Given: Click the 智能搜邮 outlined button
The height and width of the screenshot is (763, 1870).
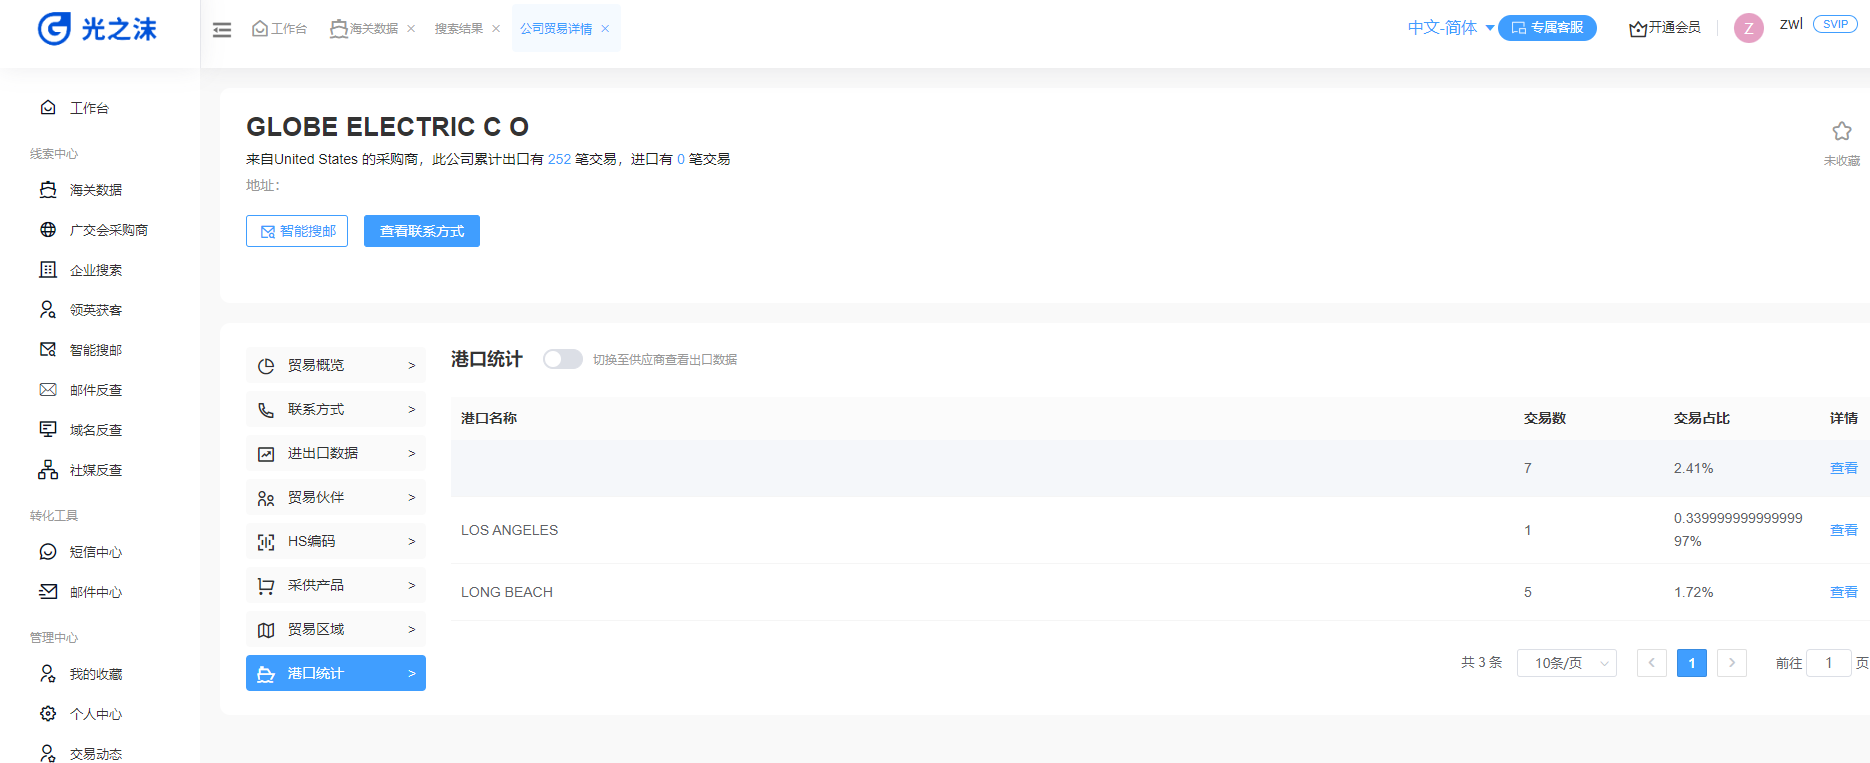Looking at the screenshot, I should click(x=297, y=231).
